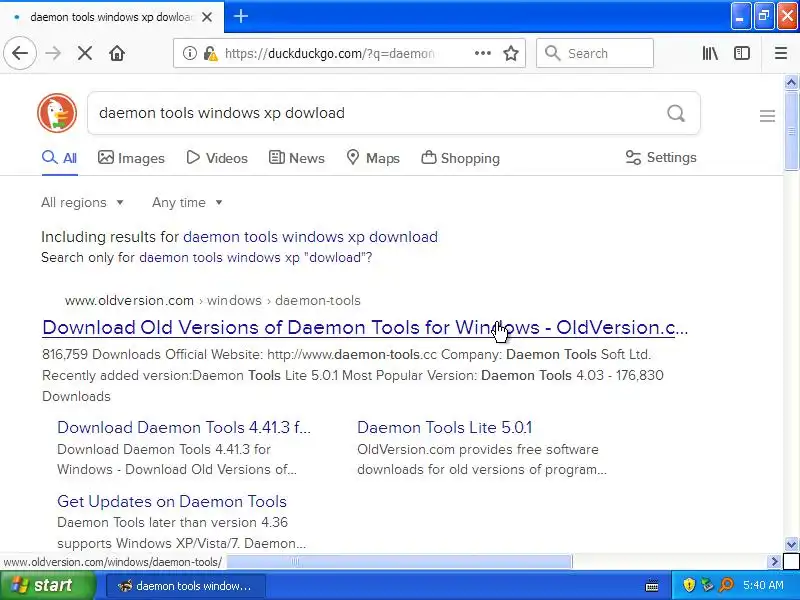Switch to the Shopping tab
Screen dimensions: 800x600
(460, 158)
